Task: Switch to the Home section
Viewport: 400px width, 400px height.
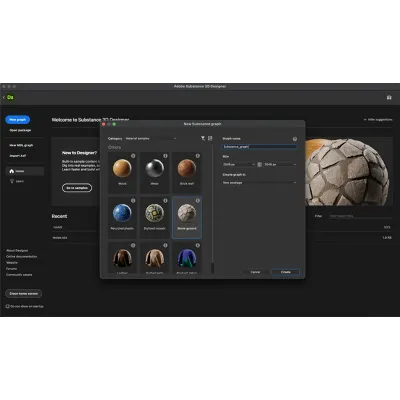Action: point(25,171)
